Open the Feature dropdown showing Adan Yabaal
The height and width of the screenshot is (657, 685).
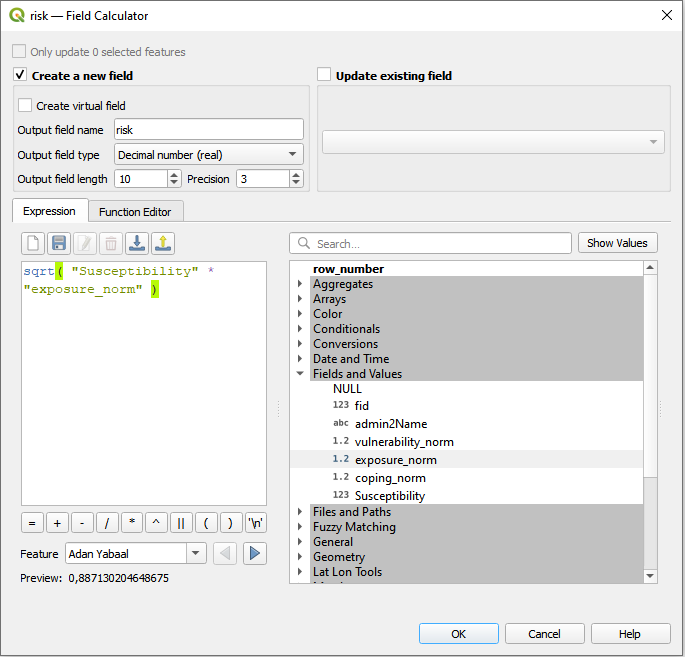tap(135, 553)
